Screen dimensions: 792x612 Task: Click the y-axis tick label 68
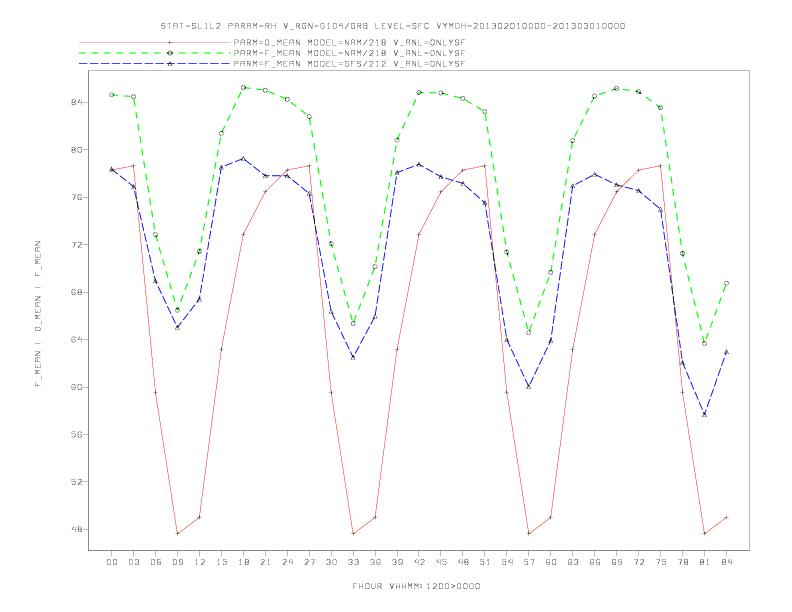(77, 292)
